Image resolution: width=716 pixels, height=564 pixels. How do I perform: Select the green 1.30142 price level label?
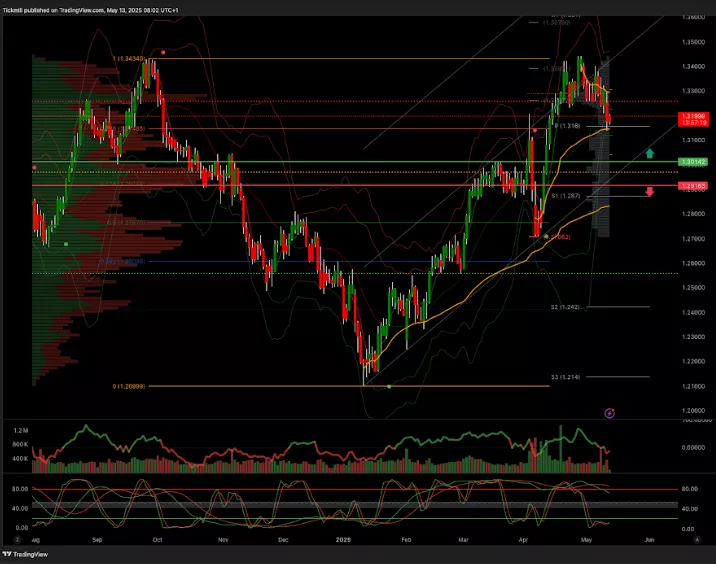(691, 161)
